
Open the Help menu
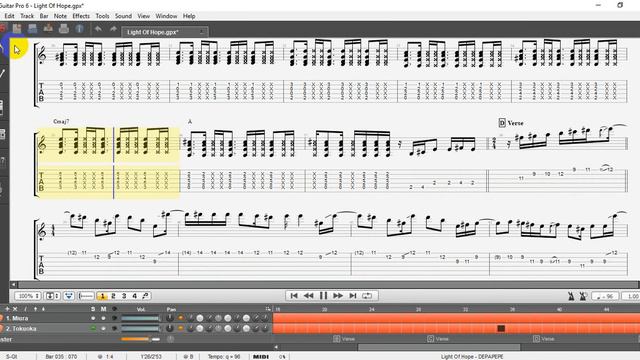(189, 16)
